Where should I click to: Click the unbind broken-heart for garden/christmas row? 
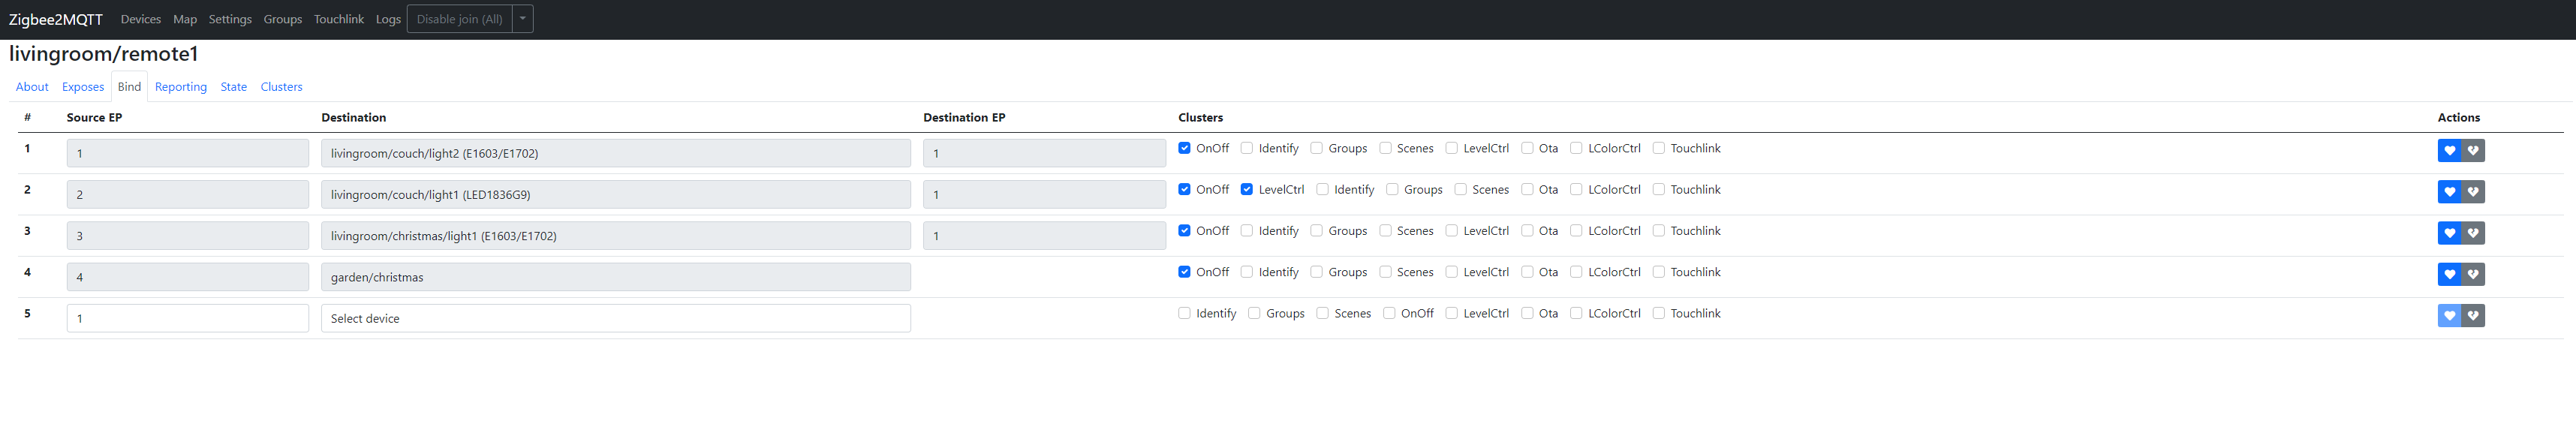pyautogui.click(x=2473, y=274)
